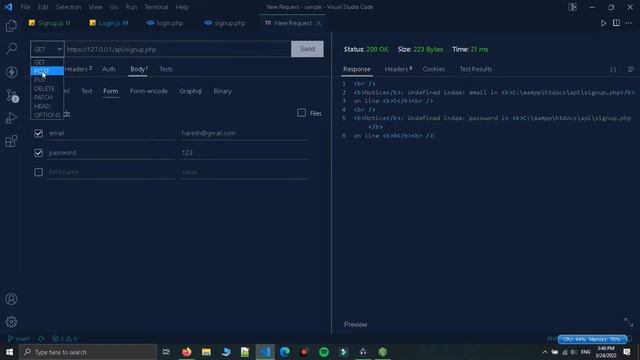
Task: Open File Explorer from the taskbar
Action: coord(206,352)
